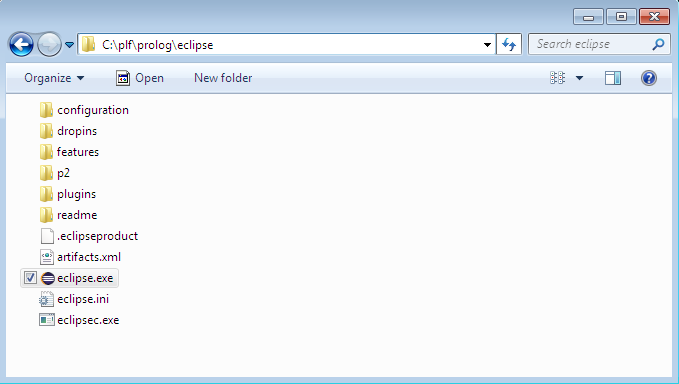Select the text 'readme'

pos(77,215)
